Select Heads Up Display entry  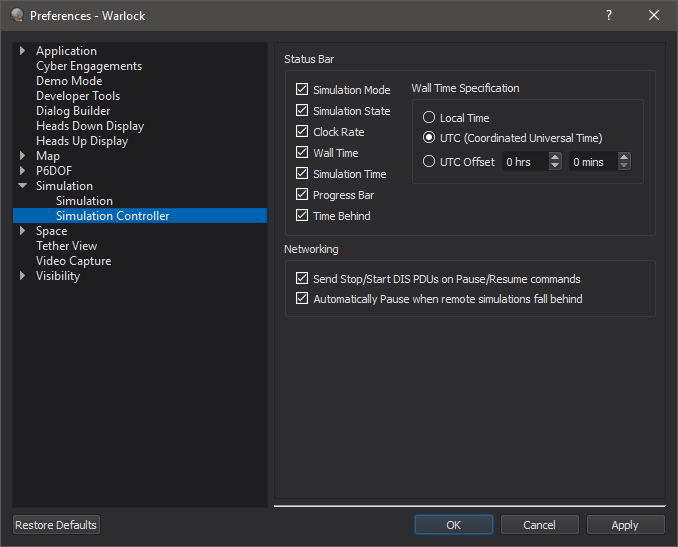(x=82, y=141)
